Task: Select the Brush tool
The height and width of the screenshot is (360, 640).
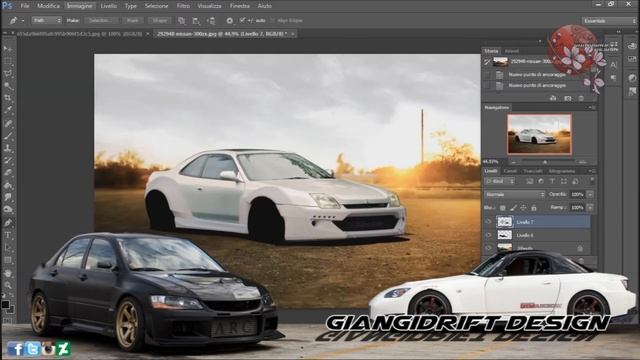Action: (8, 136)
